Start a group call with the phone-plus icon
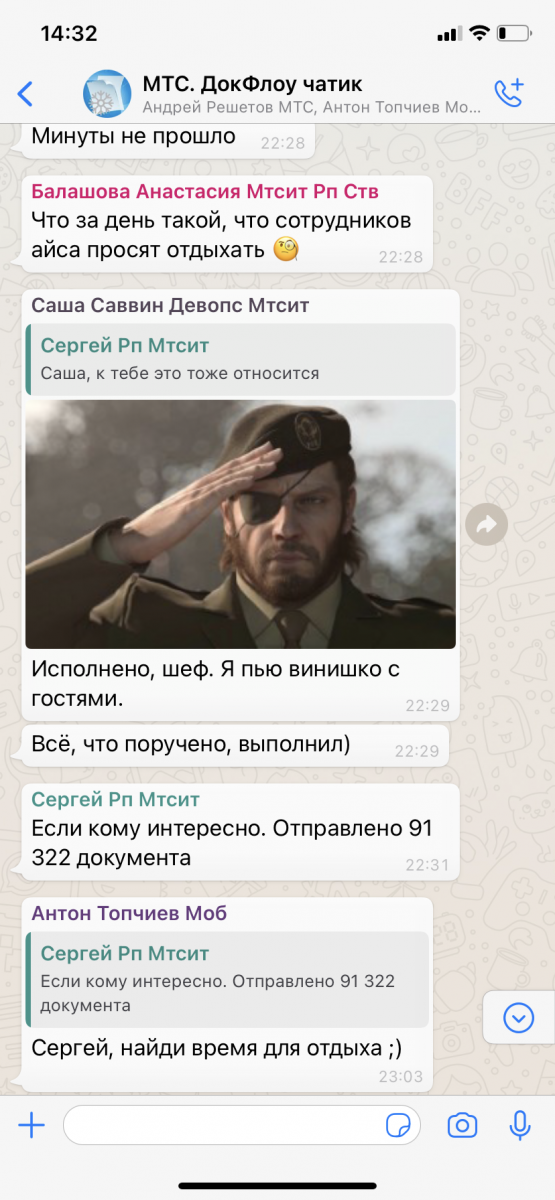The width and height of the screenshot is (555, 1200). coord(509,93)
